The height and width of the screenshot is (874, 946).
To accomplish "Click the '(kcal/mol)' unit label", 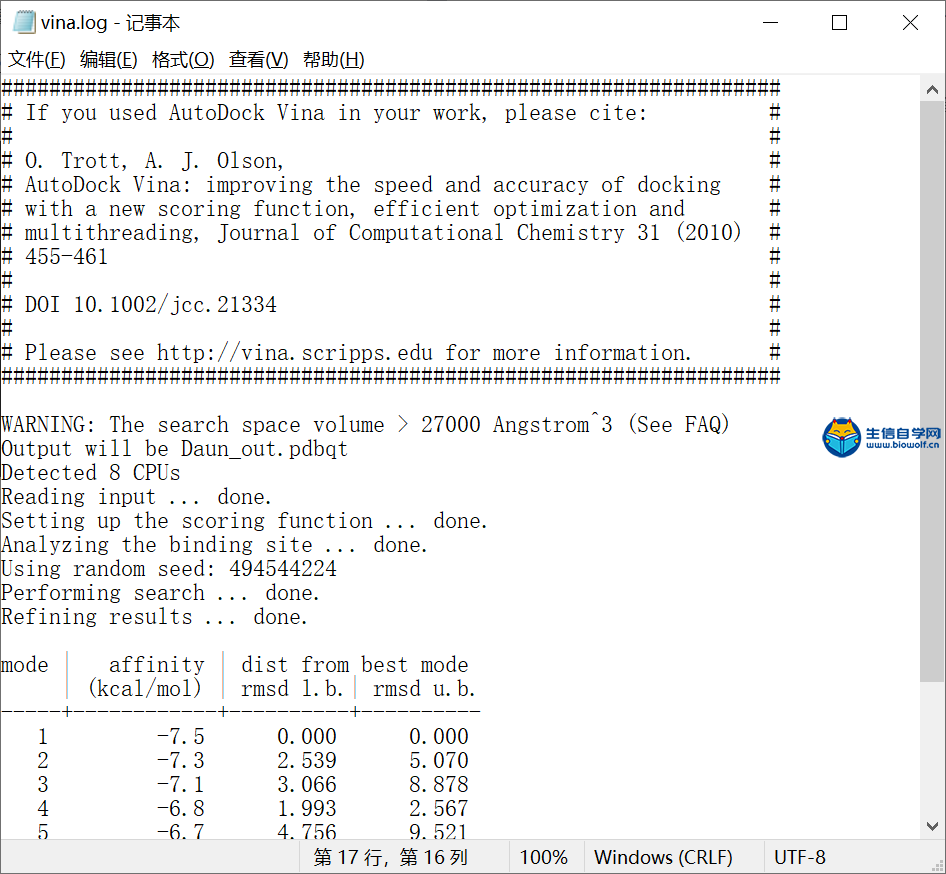I will (x=144, y=689).
